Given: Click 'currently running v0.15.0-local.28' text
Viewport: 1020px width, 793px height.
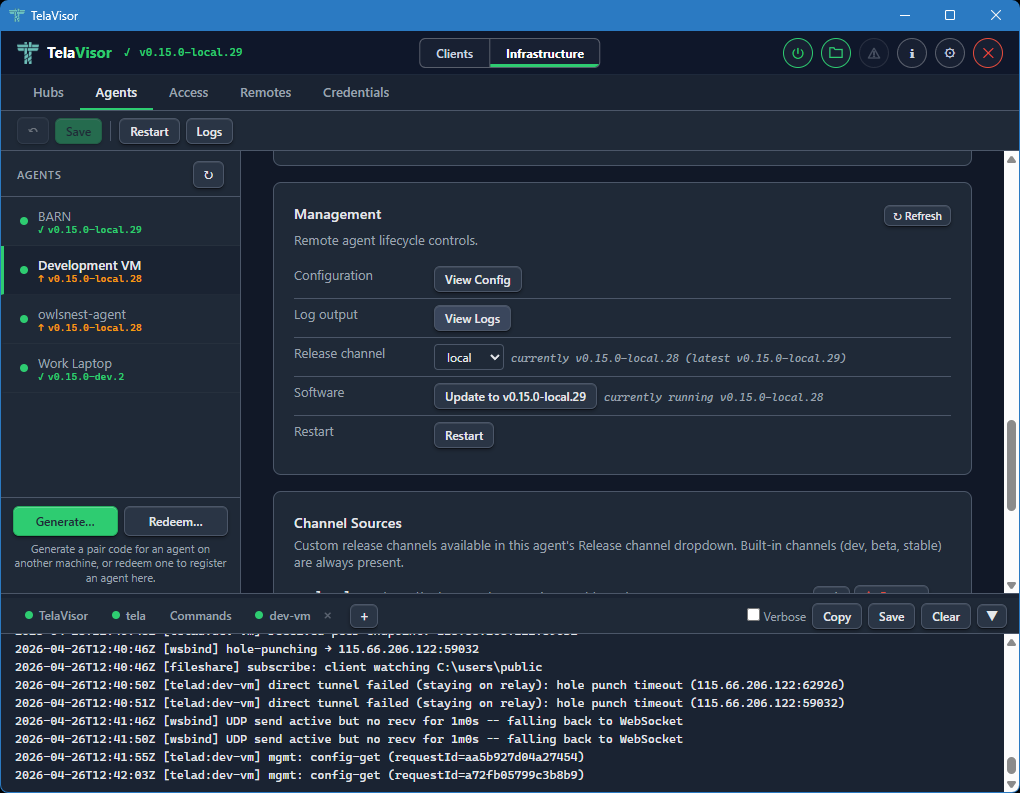Looking at the screenshot, I should click(714, 397).
